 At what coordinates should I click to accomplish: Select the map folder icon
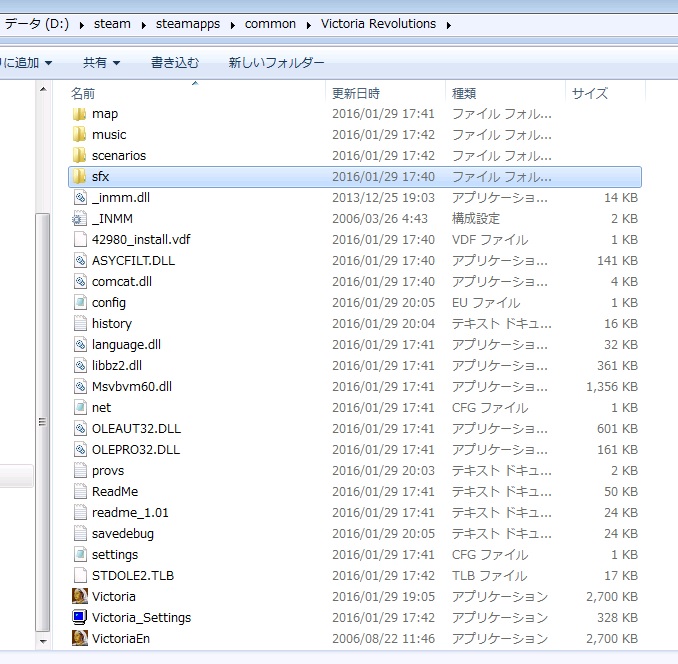click(x=80, y=114)
